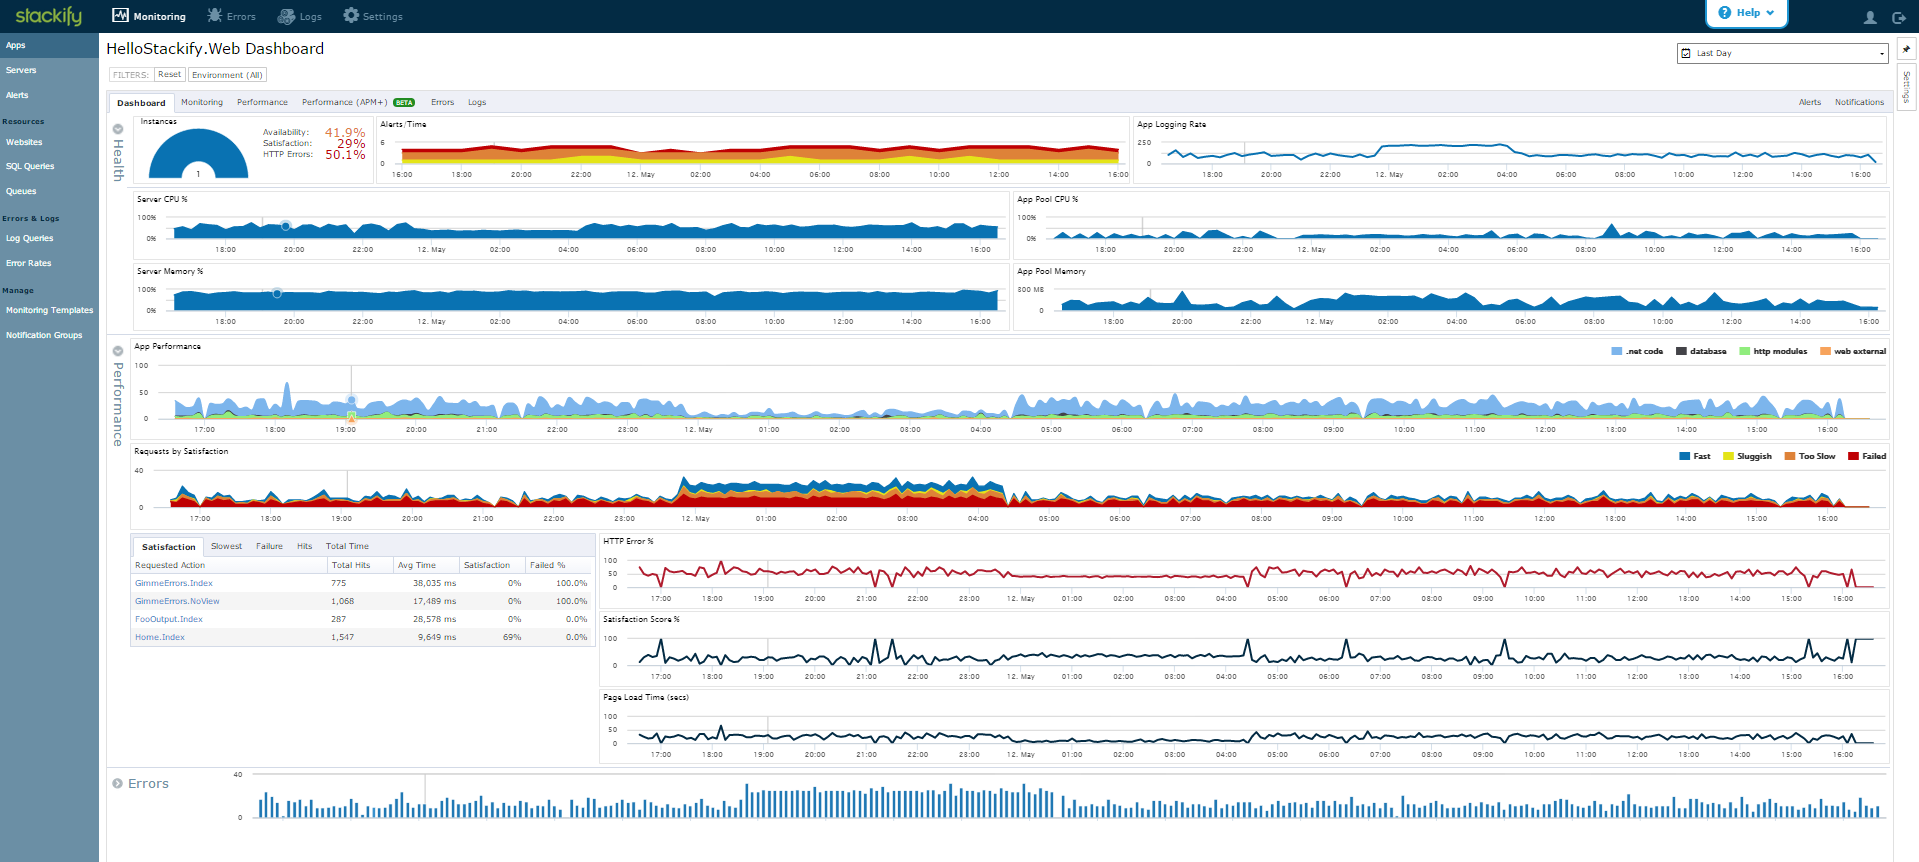The width and height of the screenshot is (1919, 862).
Task: Switch to the Performance (APM+) tab
Action: pyautogui.click(x=358, y=102)
